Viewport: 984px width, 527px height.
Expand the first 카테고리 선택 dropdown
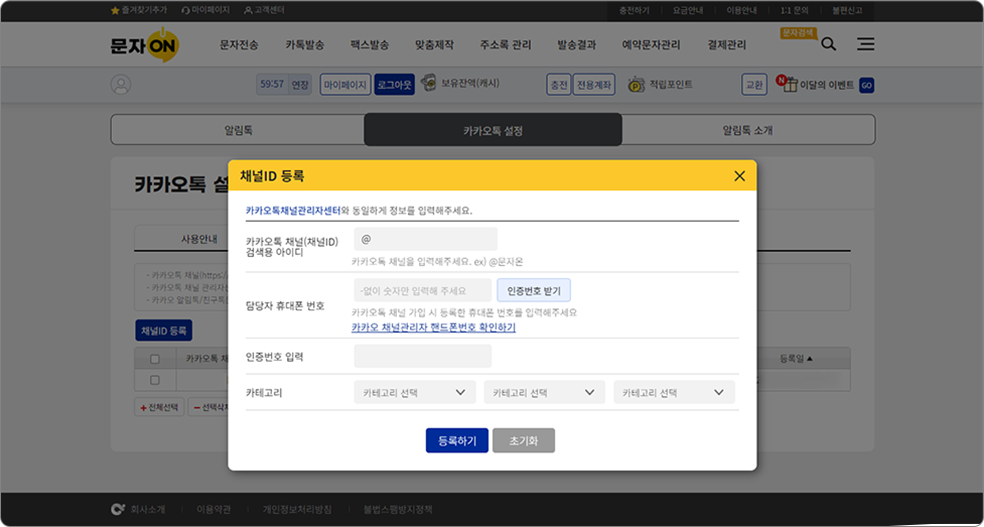pos(414,392)
